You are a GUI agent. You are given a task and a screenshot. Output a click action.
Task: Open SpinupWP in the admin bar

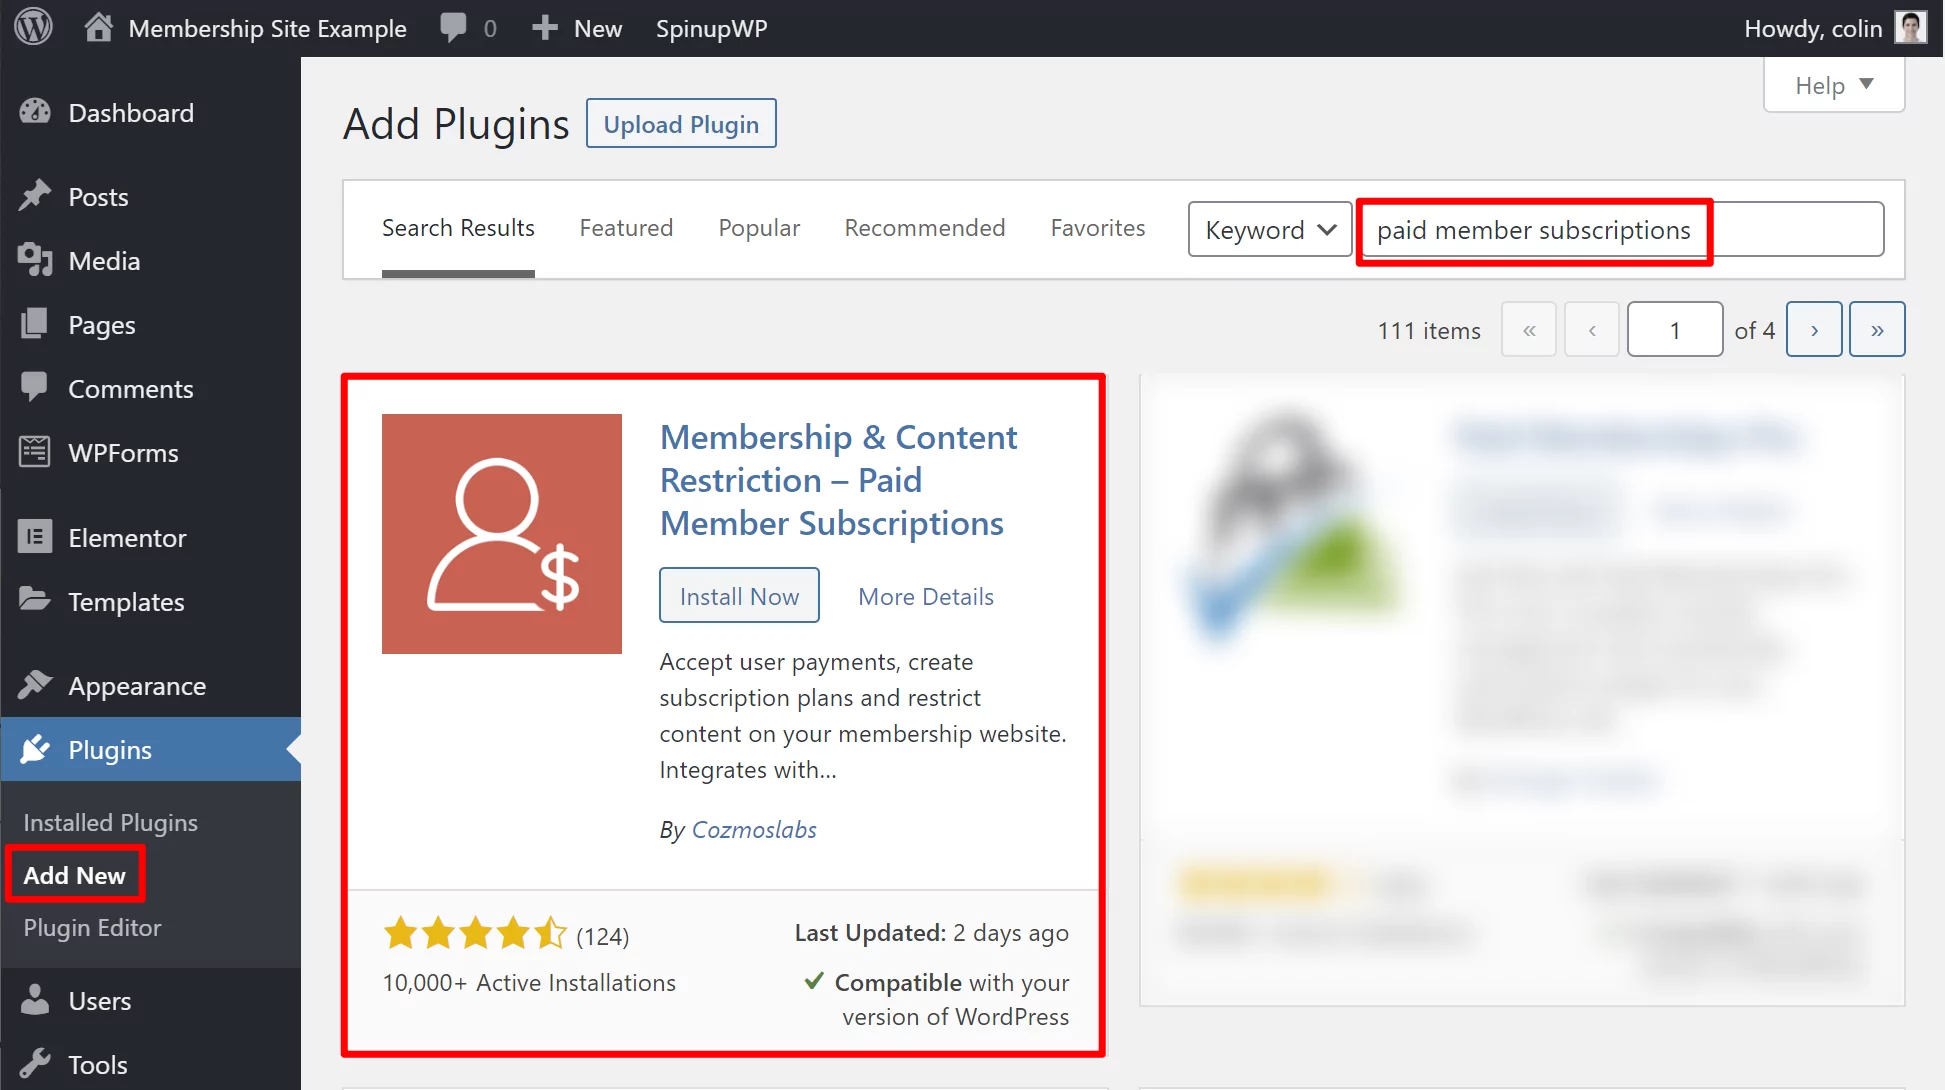pos(712,28)
